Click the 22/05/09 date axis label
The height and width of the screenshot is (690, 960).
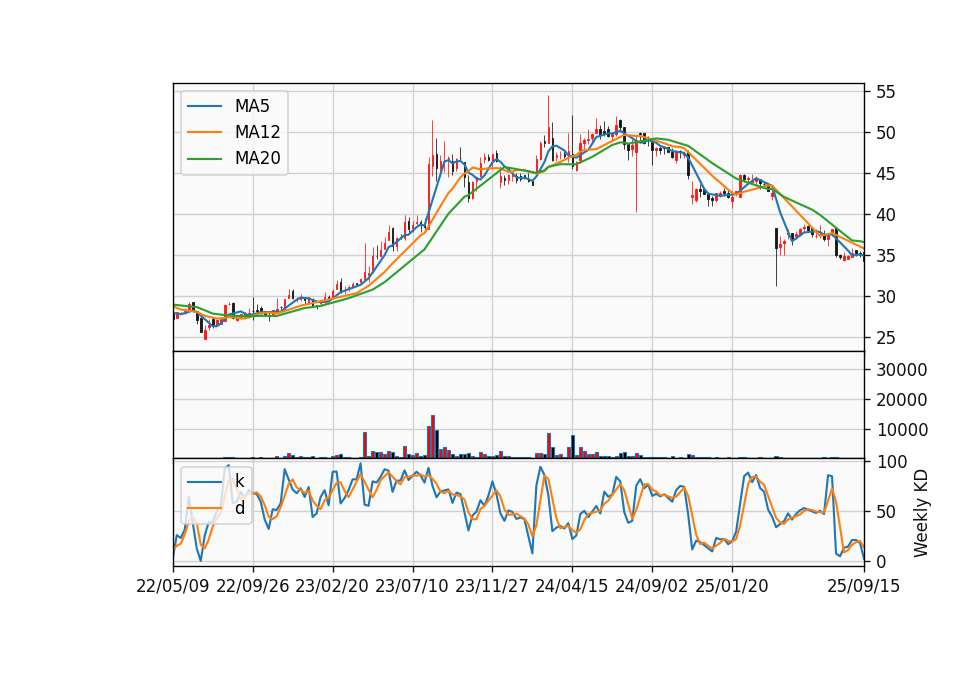point(173,586)
